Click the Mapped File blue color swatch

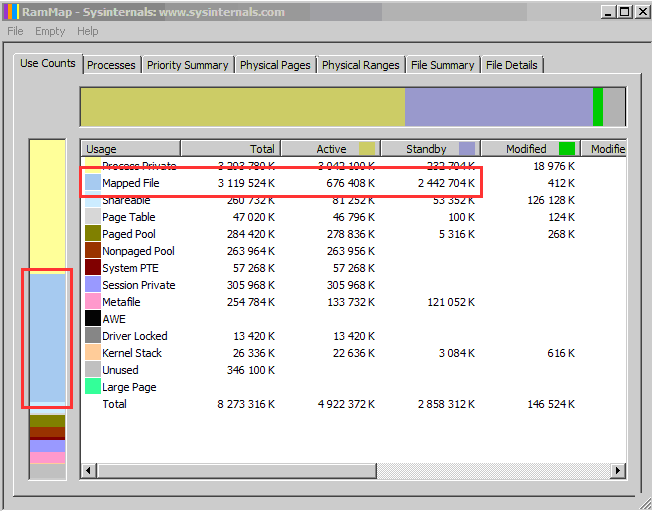click(92, 183)
